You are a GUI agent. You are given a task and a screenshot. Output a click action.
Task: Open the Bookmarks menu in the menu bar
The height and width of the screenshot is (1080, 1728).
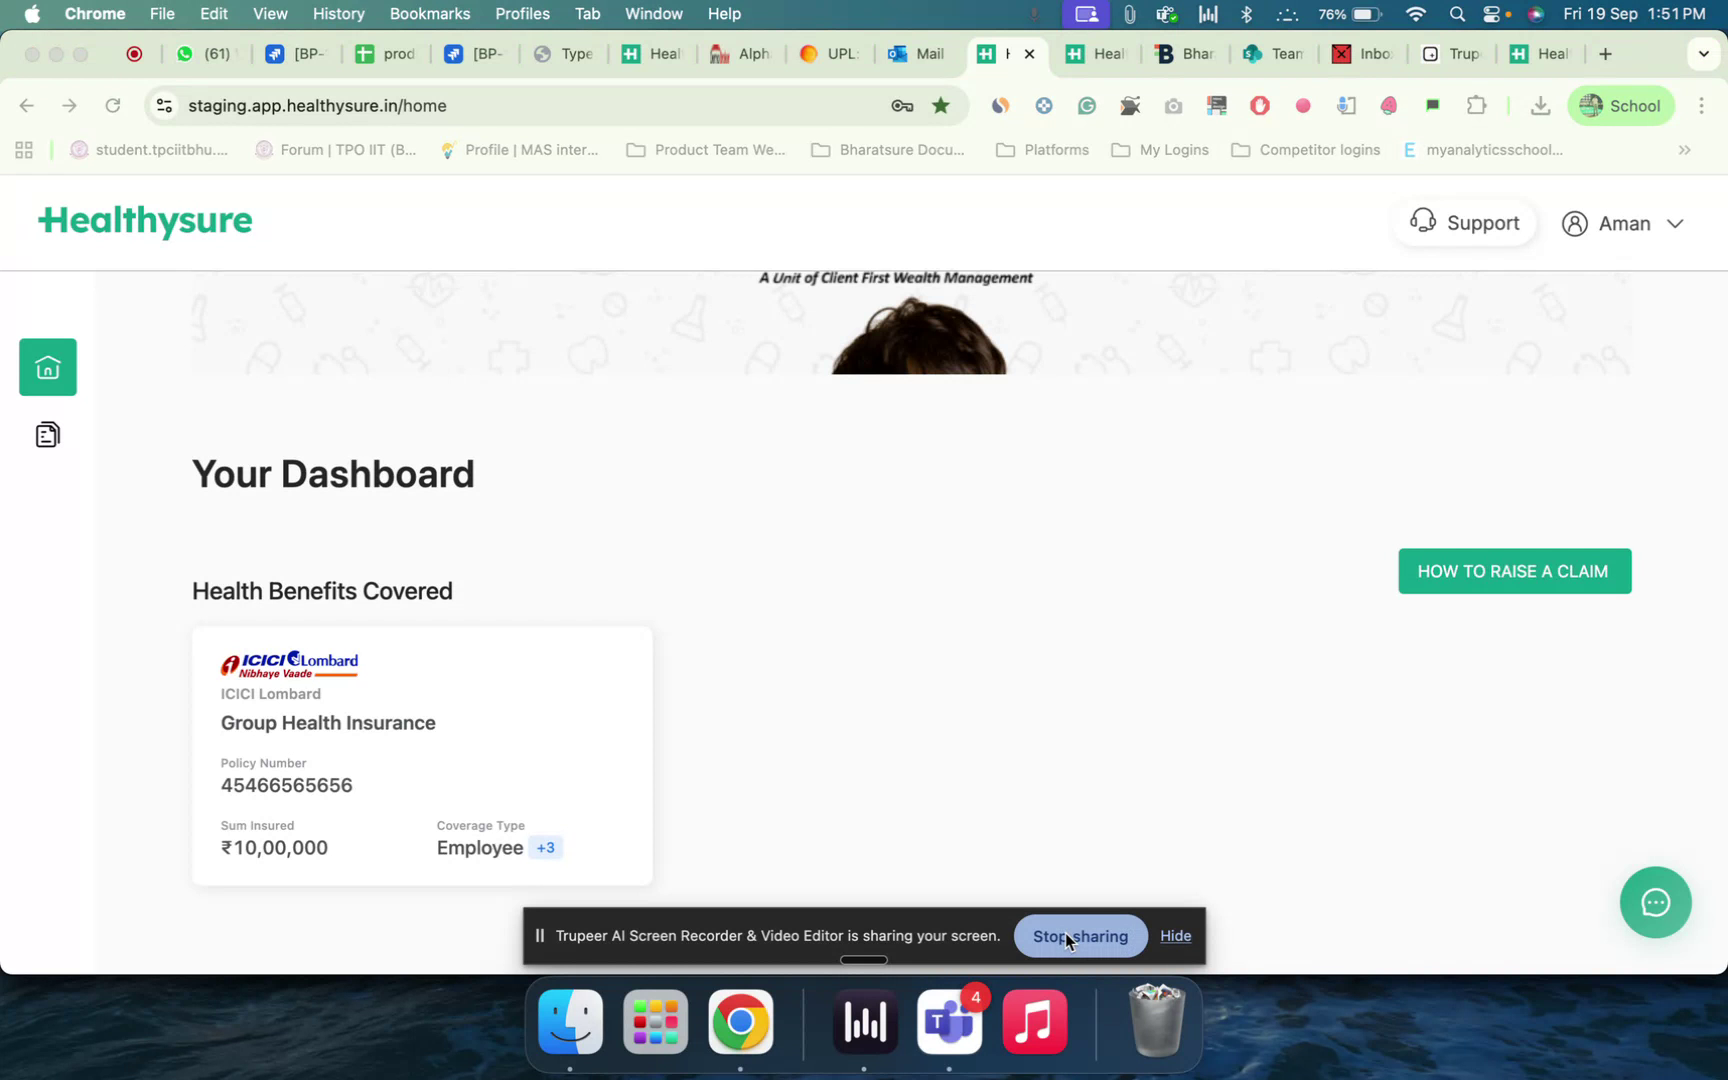(x=429, y=14)
